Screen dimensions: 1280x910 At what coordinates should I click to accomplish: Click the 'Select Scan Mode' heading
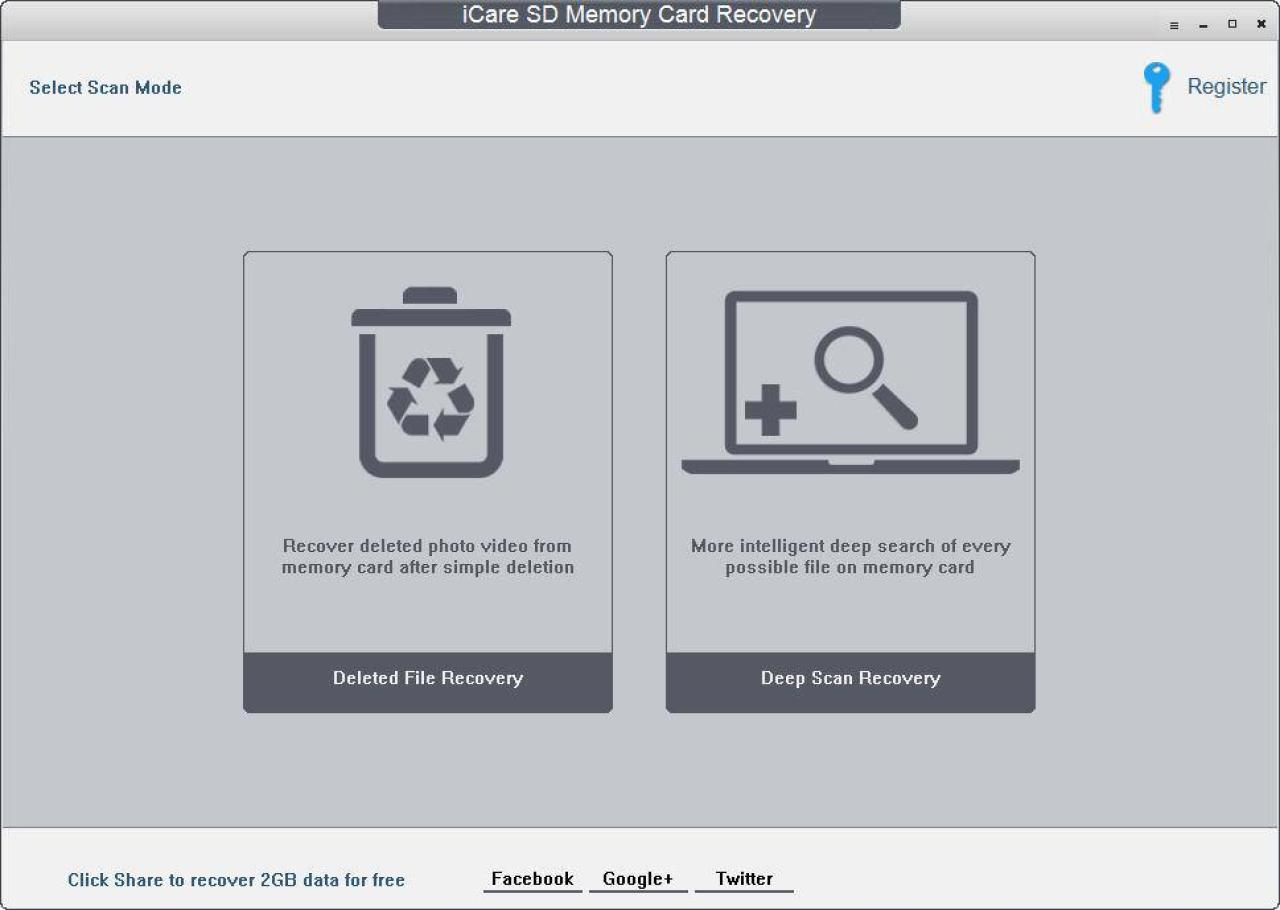tap(105, 88)
